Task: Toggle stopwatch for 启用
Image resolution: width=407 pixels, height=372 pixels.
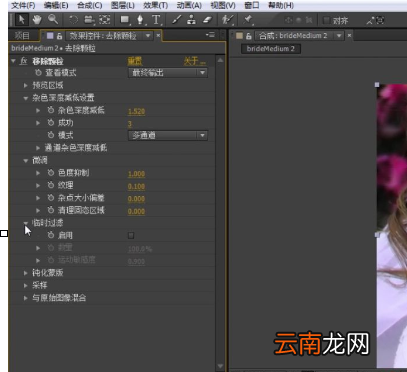Action: click(51, 235)
